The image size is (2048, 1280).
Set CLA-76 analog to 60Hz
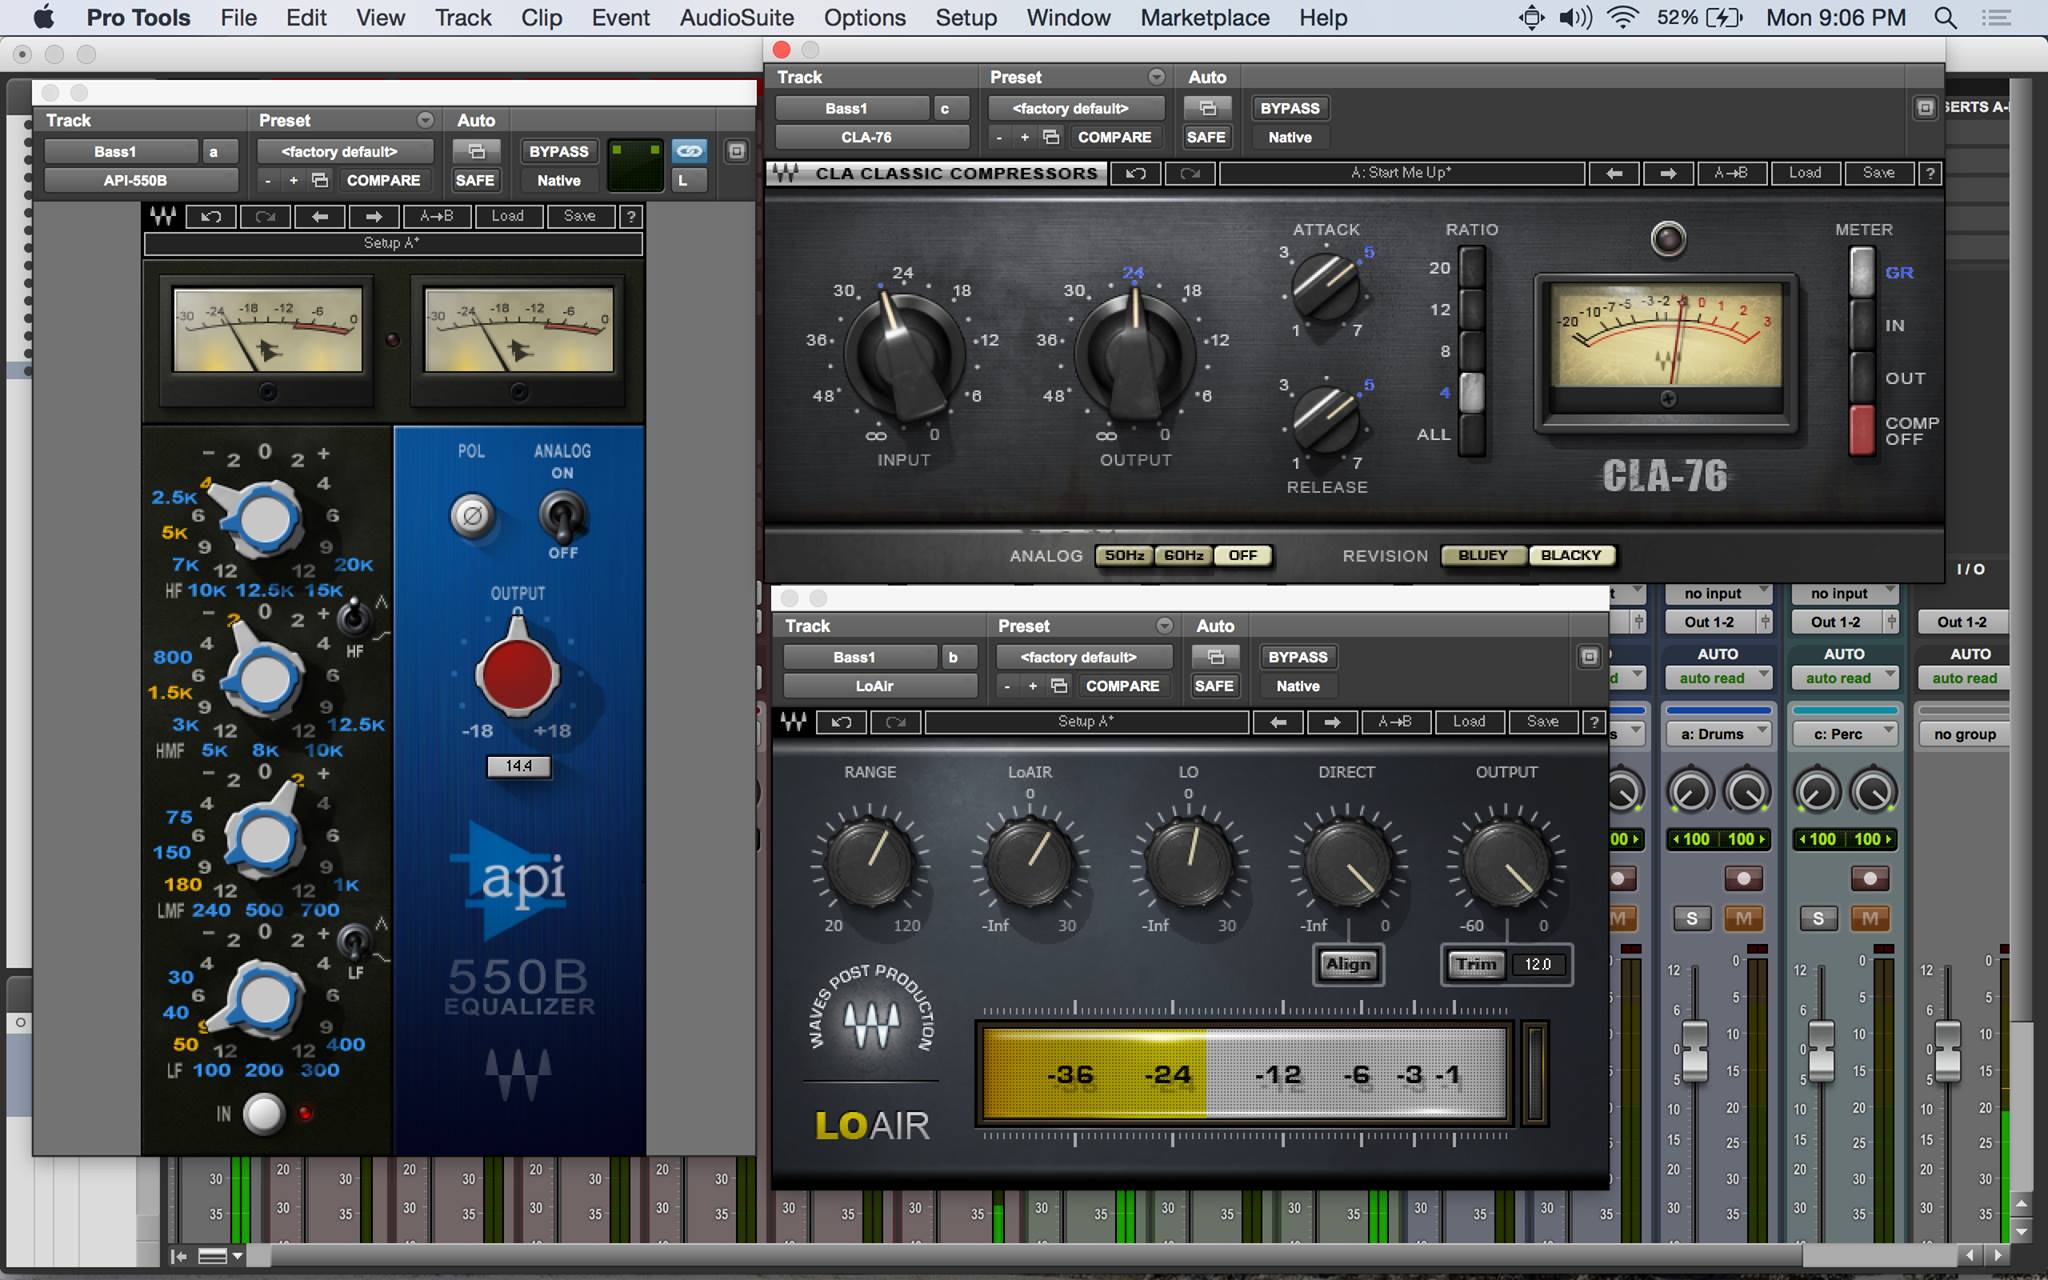[x=1183, y=556]
